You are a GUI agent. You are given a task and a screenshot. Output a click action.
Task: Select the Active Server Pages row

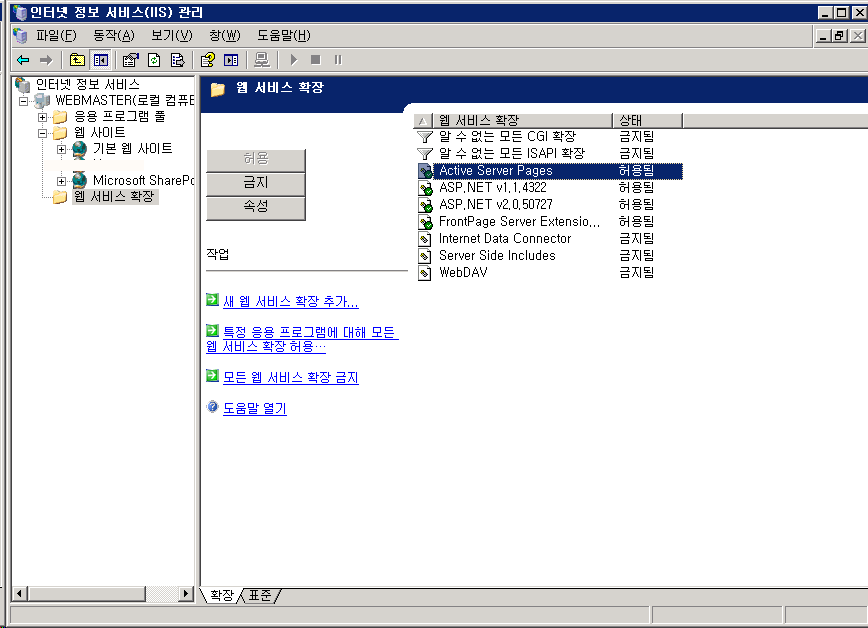pos(550,171)
